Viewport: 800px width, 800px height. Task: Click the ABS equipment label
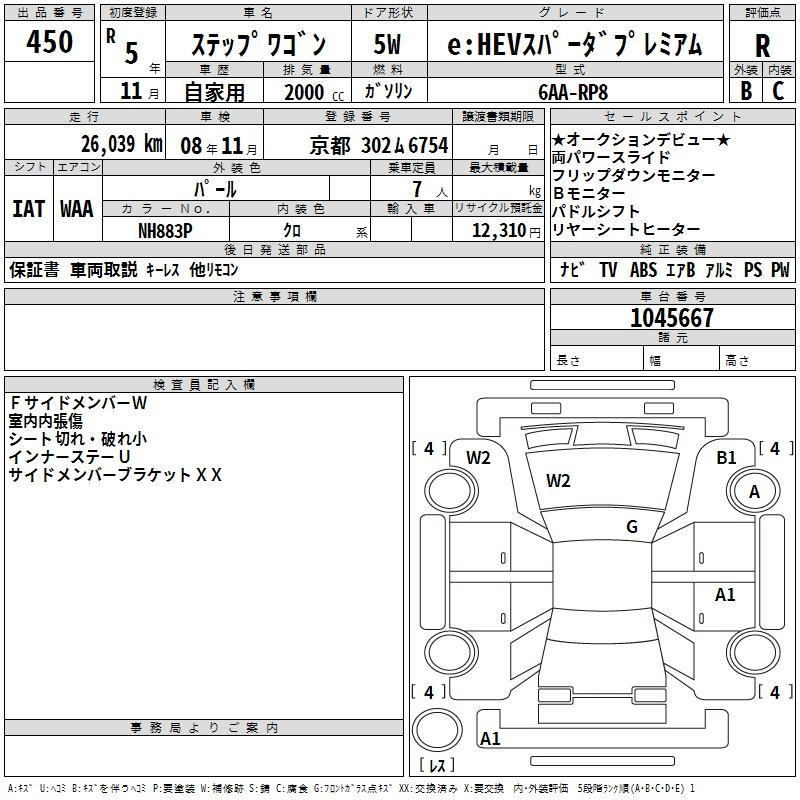(x=643, y=270)
